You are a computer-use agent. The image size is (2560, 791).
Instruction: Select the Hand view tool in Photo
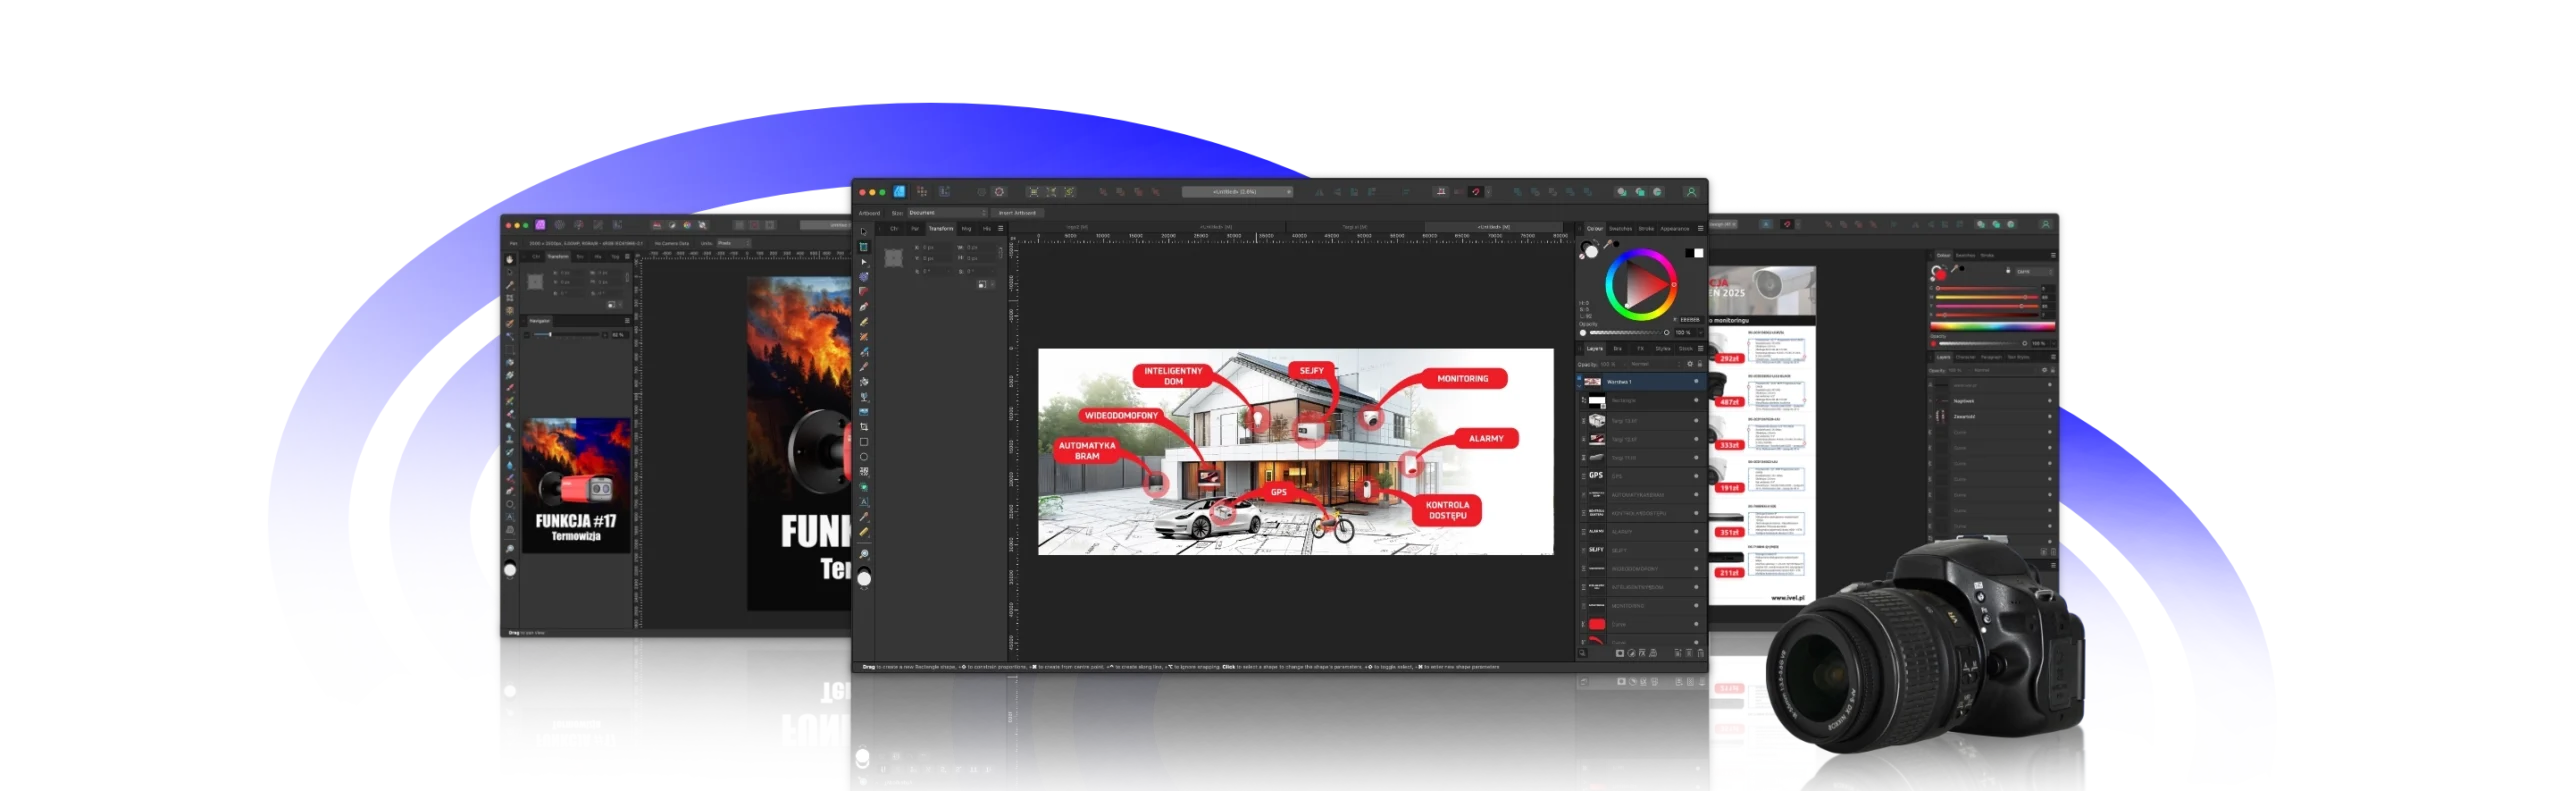[x=510, y=259]
